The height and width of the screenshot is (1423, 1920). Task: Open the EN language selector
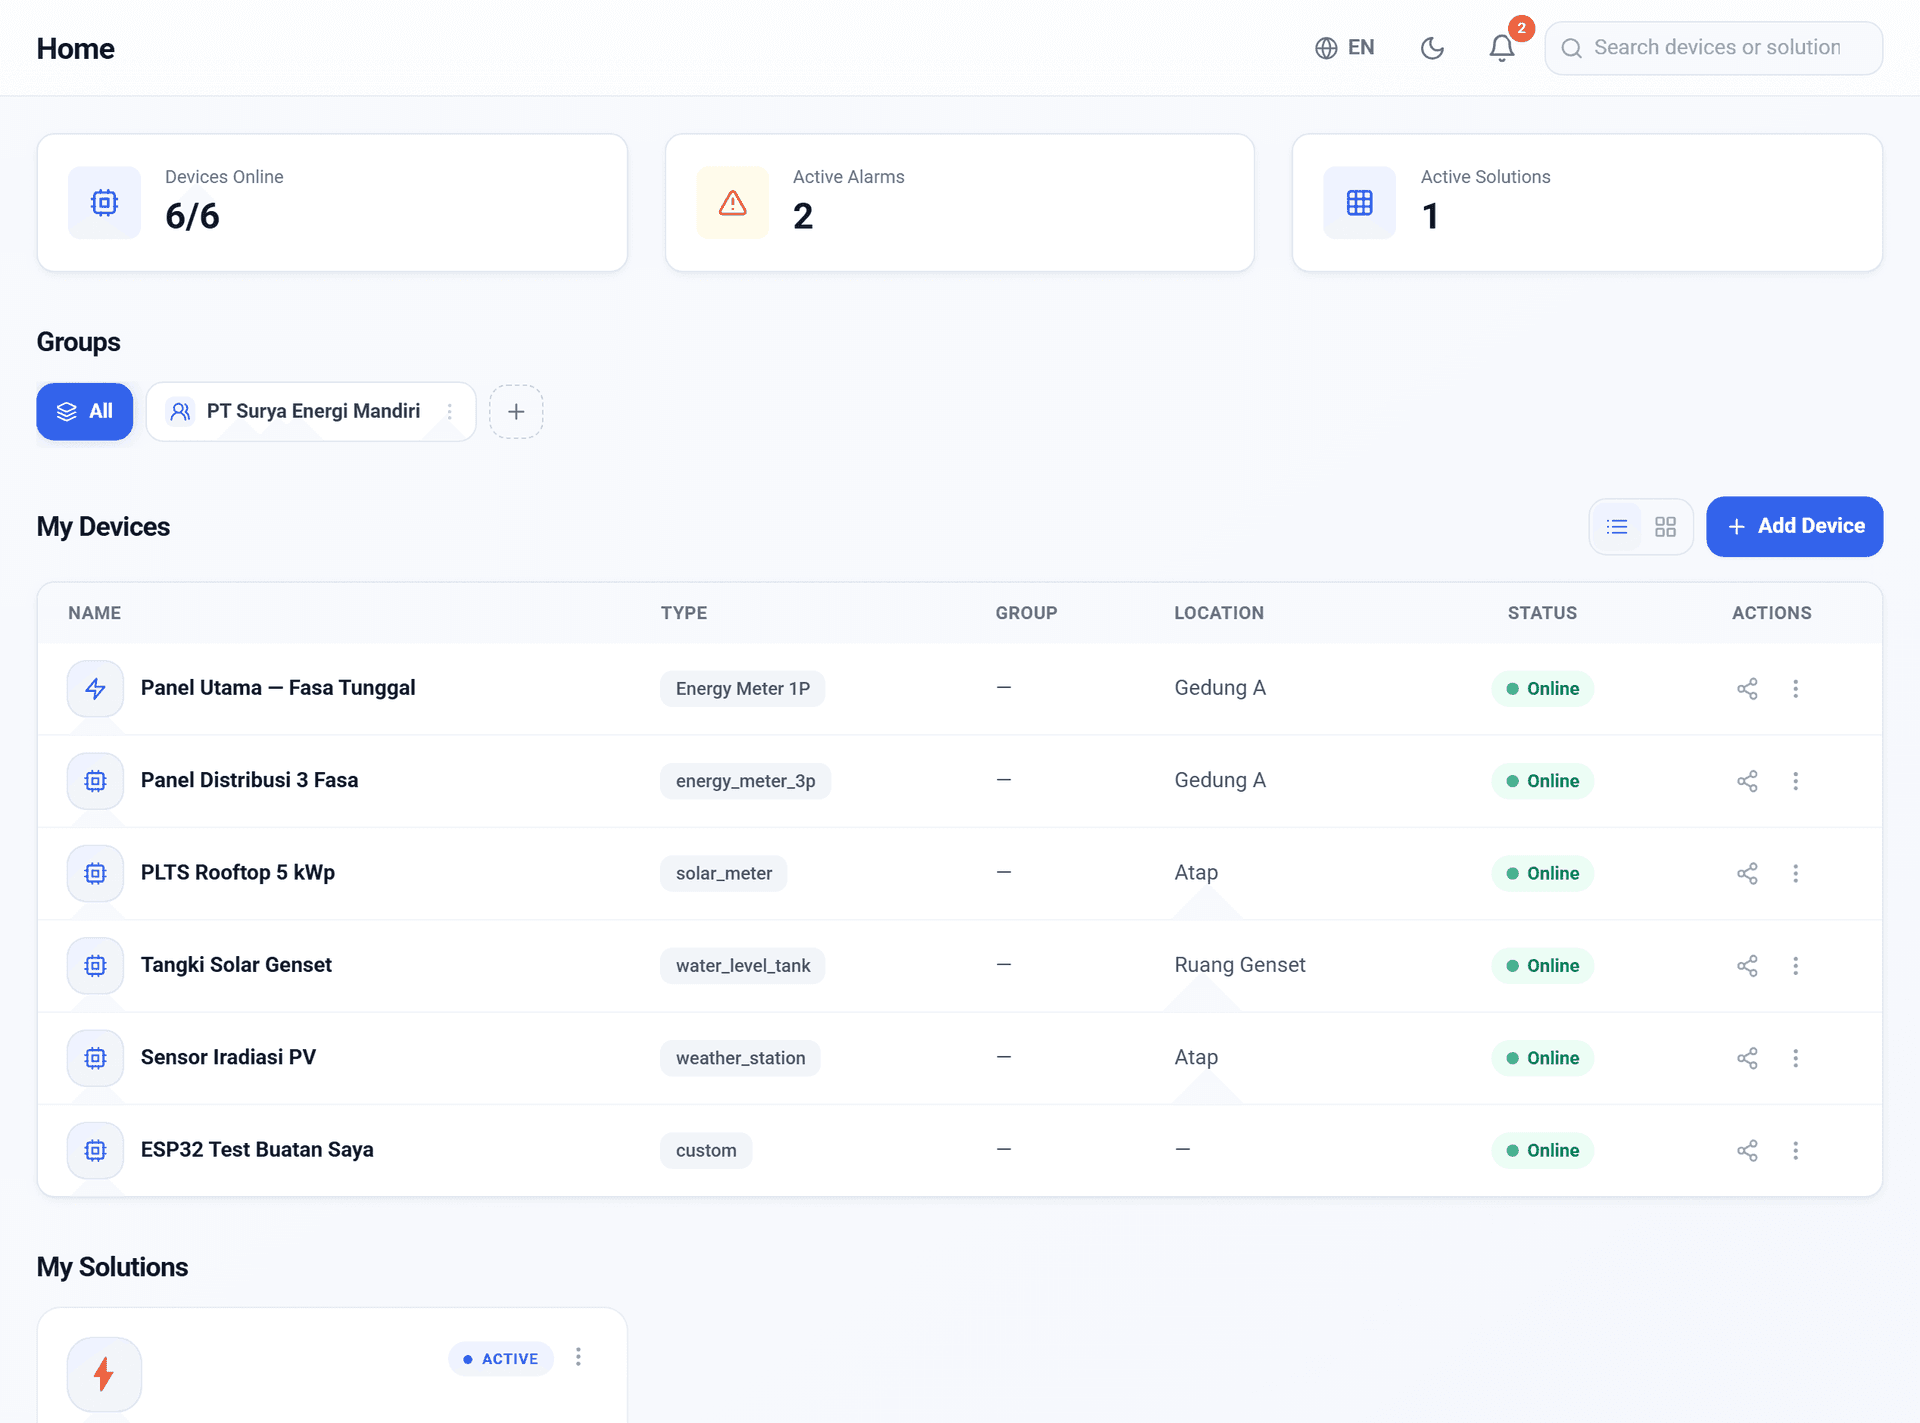point(1345,48)
